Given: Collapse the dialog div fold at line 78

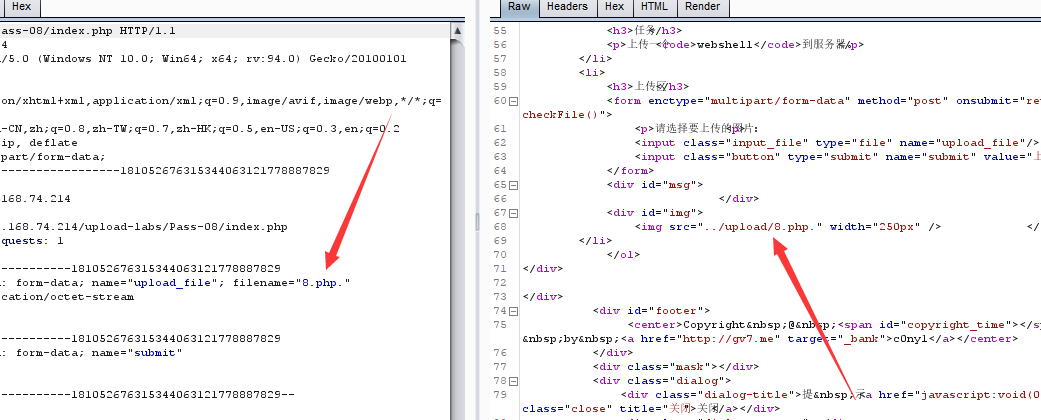Looking at the screenshot, I should click(514, 381).
